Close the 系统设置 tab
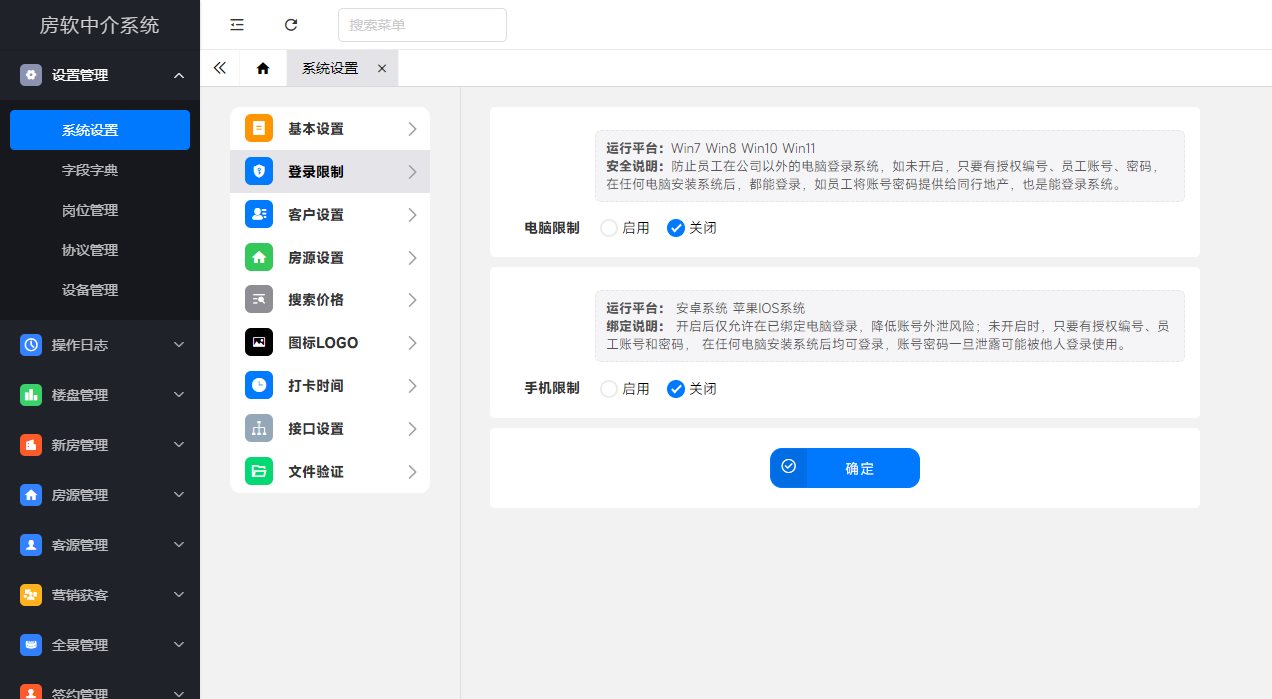The width and height of the screenshot is (1272, 699). 382,68
